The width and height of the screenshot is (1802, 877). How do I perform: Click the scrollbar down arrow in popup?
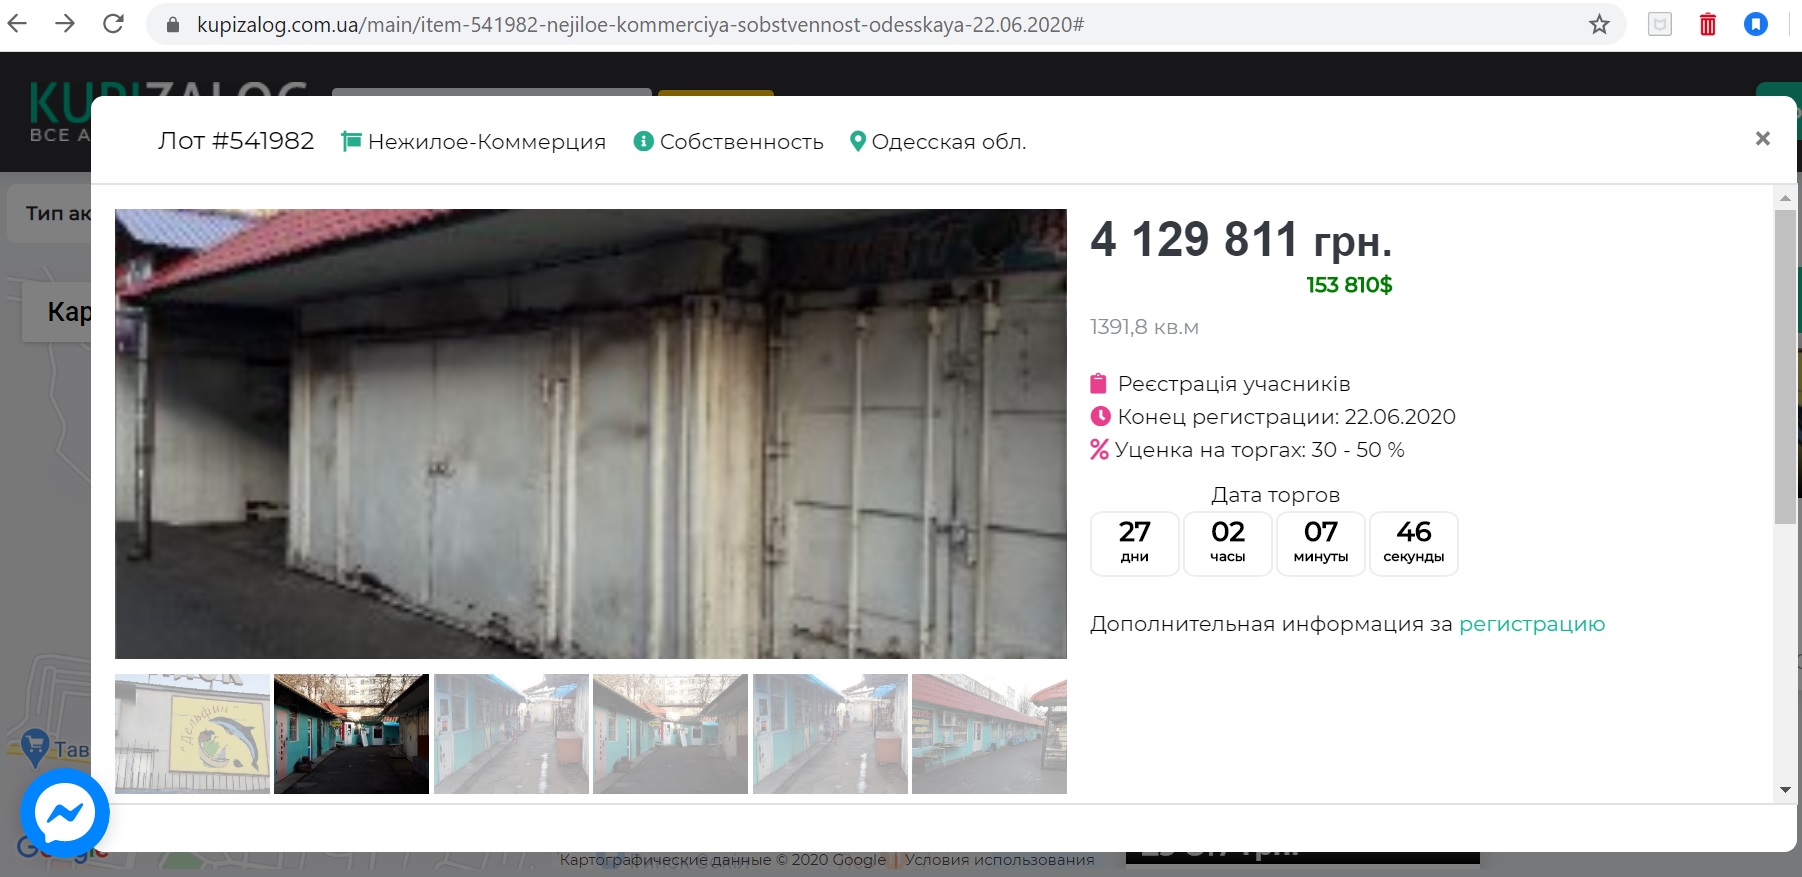tap(1785, 790)
